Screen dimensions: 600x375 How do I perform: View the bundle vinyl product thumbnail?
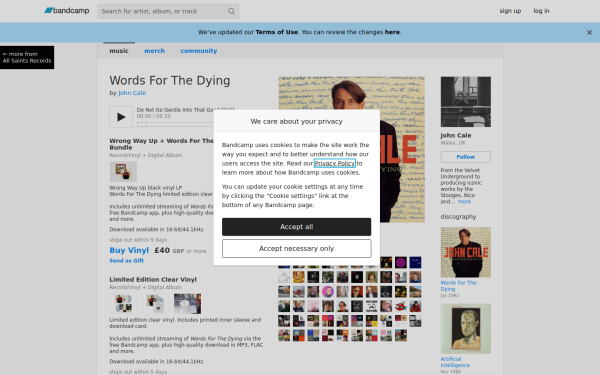[123, 171]
